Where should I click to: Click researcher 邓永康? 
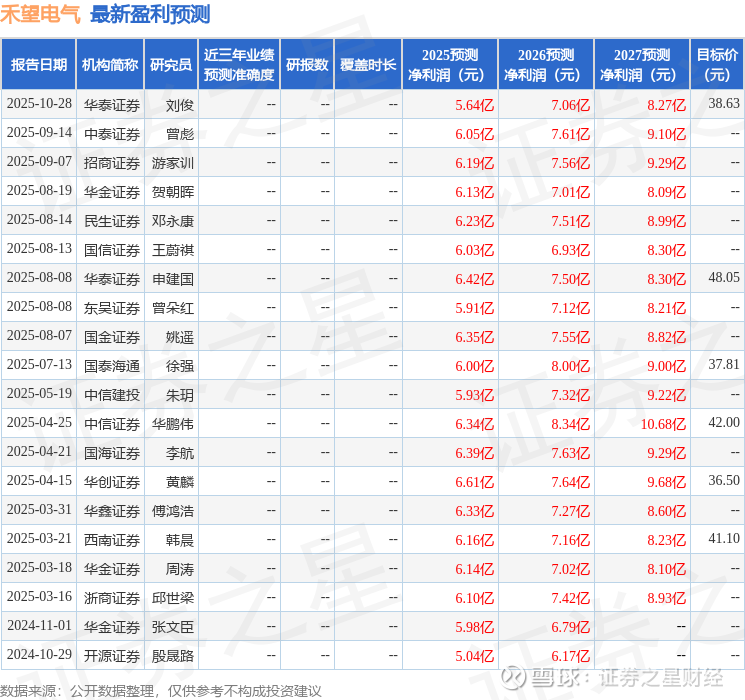[173, 221]
